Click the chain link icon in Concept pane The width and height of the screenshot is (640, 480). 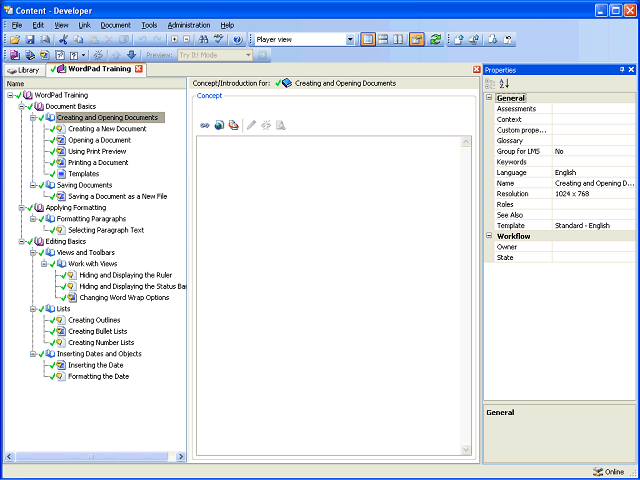(x=205, y=125)
